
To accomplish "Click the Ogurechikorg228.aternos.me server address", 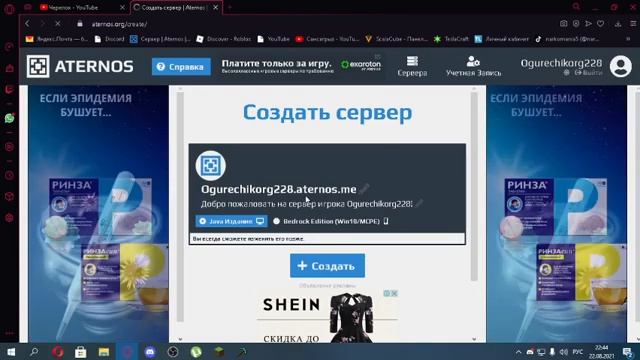I will 279,189.
